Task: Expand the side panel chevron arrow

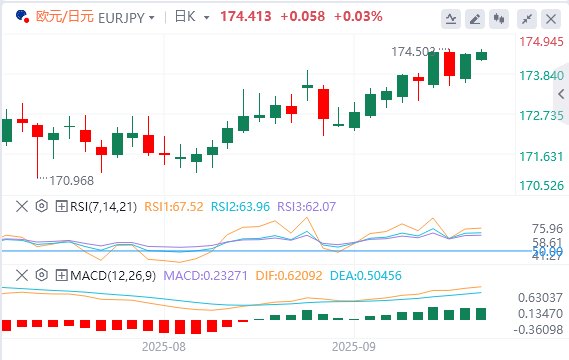Action: pyautogui.click(x=561, y=94)
